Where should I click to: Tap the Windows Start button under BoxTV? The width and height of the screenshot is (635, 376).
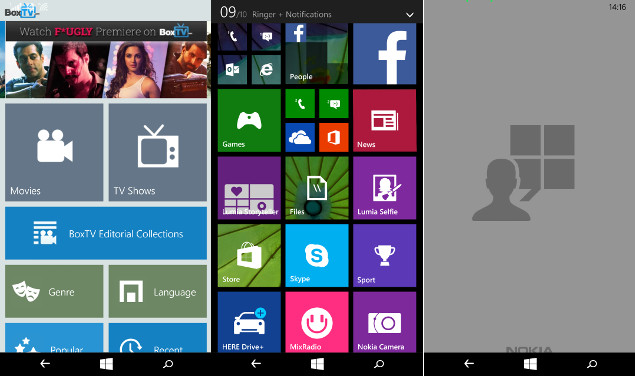106,364
